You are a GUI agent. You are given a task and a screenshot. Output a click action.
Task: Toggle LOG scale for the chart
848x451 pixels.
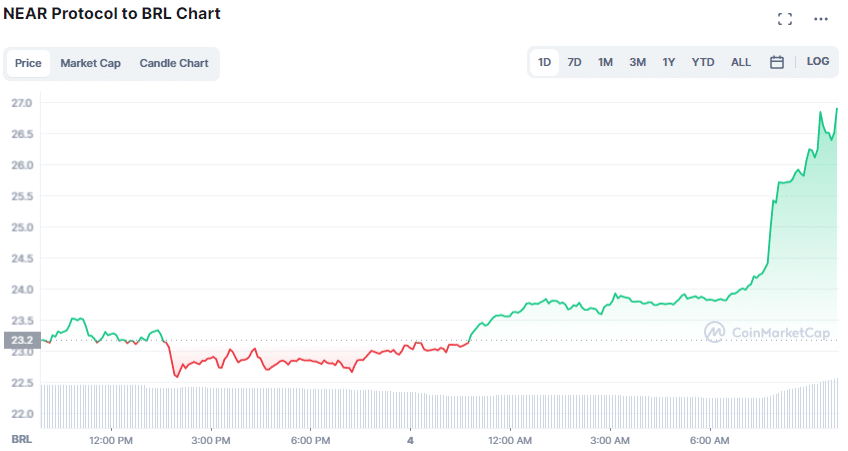(818, 62)
